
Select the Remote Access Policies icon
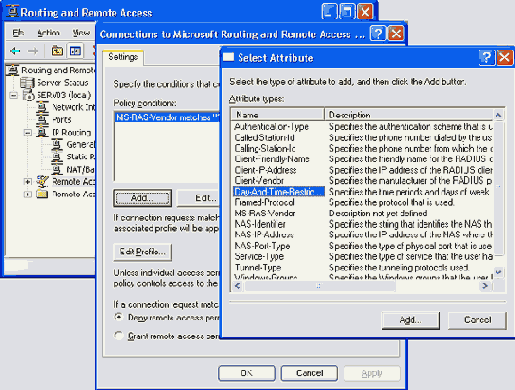click(42, 181)
